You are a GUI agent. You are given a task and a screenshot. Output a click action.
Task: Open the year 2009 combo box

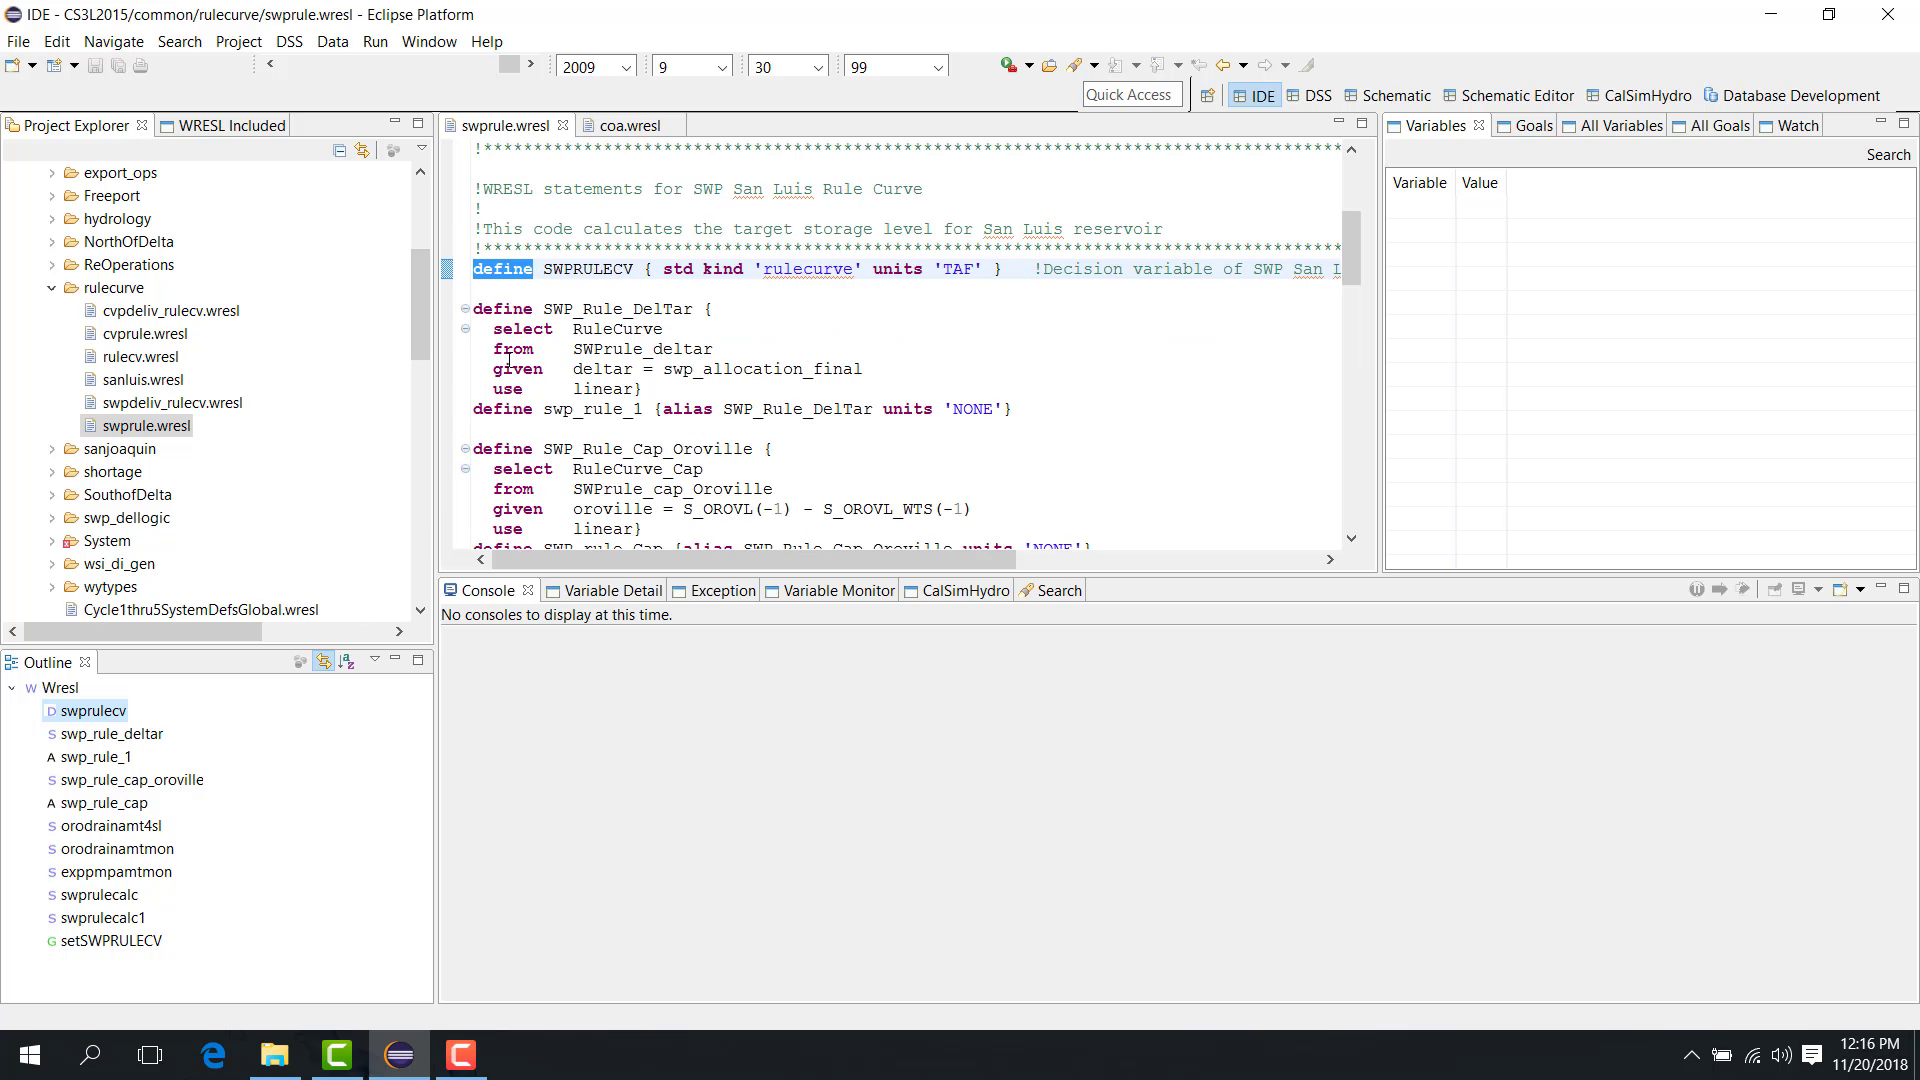pos(596,67)
